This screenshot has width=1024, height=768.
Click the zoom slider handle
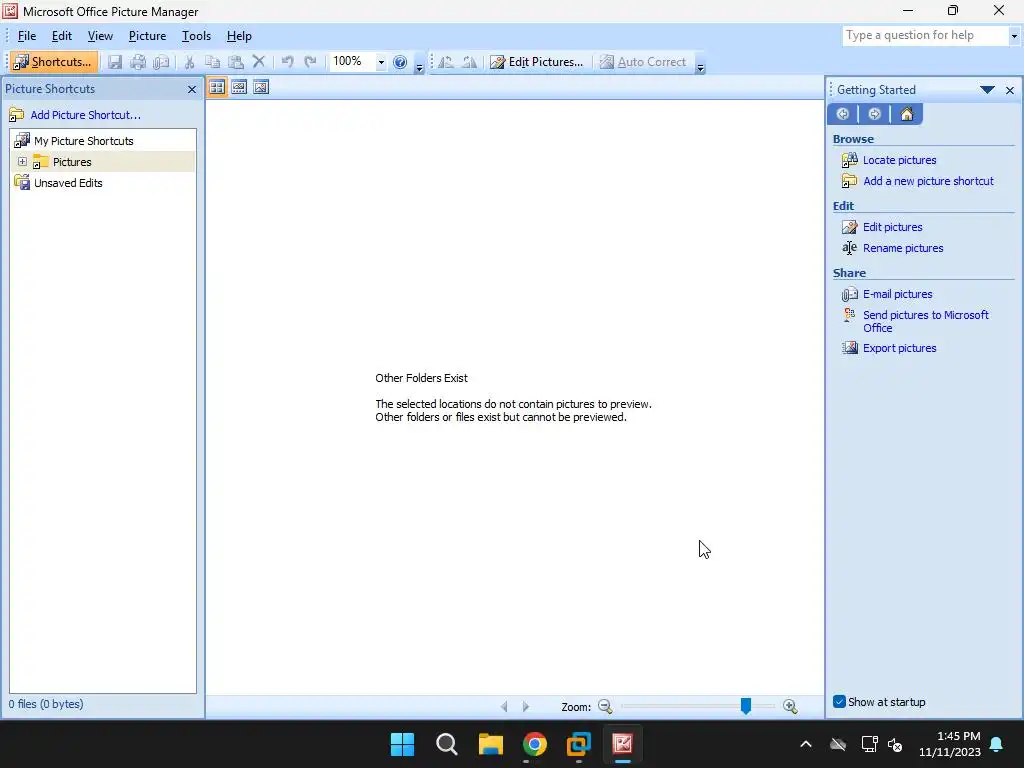tap(745, 705)
